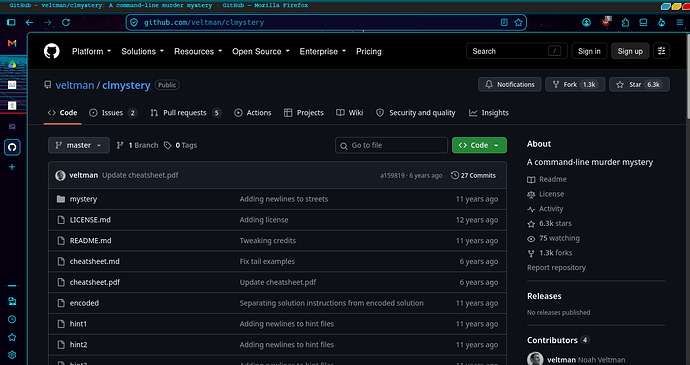The height and width of the screenshot is (365, 690).
Task: Open the green Code dropdown
Action: (479, 145)
